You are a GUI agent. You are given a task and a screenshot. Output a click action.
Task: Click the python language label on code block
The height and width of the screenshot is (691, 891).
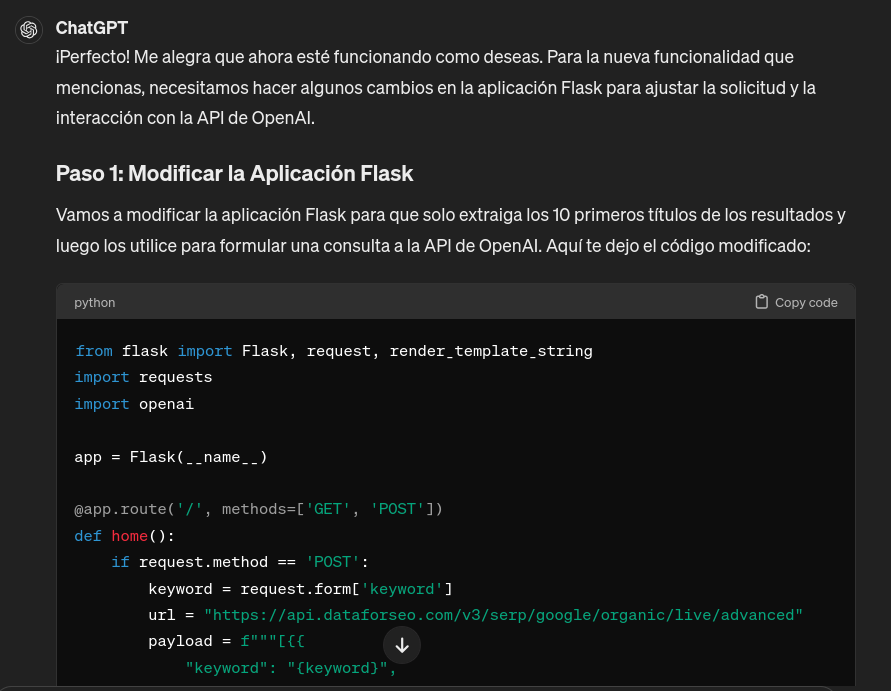click(94, 302)
